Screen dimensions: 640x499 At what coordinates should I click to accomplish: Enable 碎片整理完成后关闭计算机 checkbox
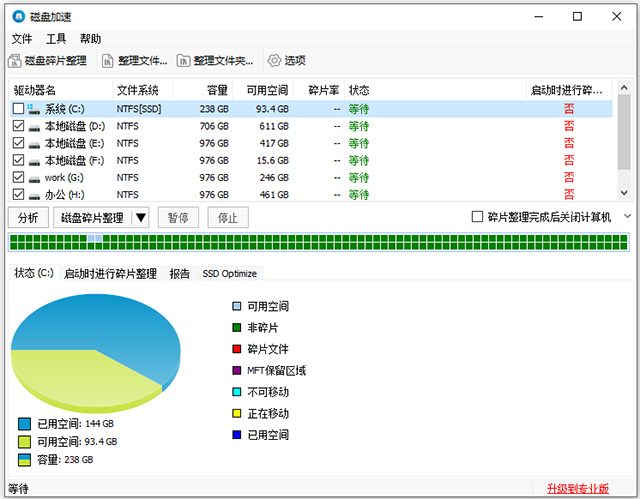pyautogui.click(x=477, y=217)
